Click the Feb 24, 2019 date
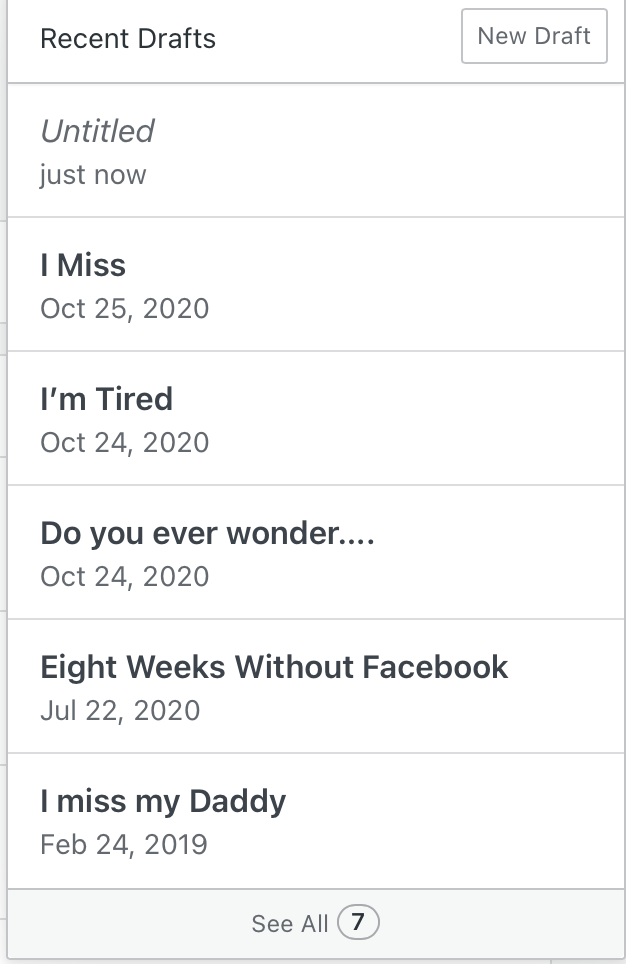 pos(124,845)
